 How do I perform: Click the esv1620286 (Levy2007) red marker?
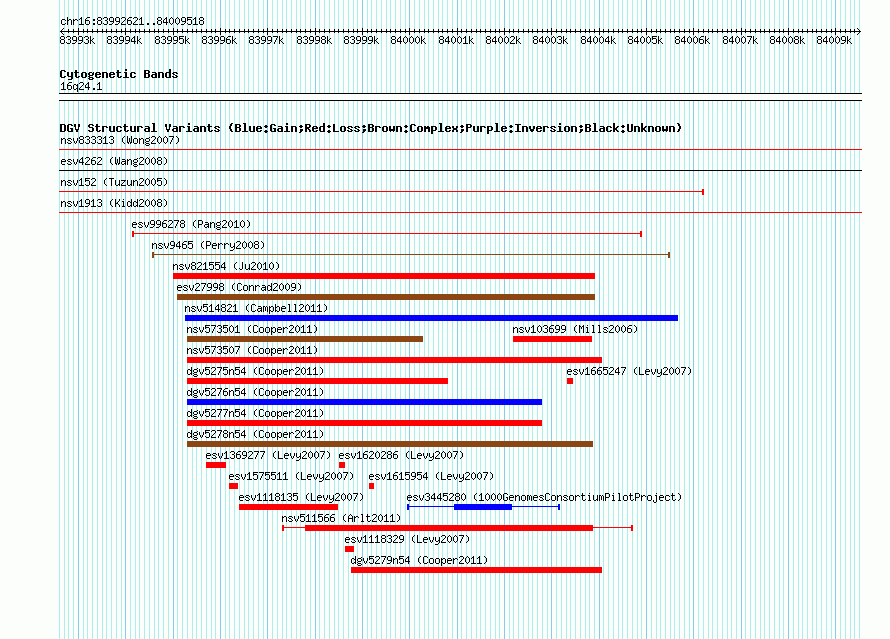(342, 465)
